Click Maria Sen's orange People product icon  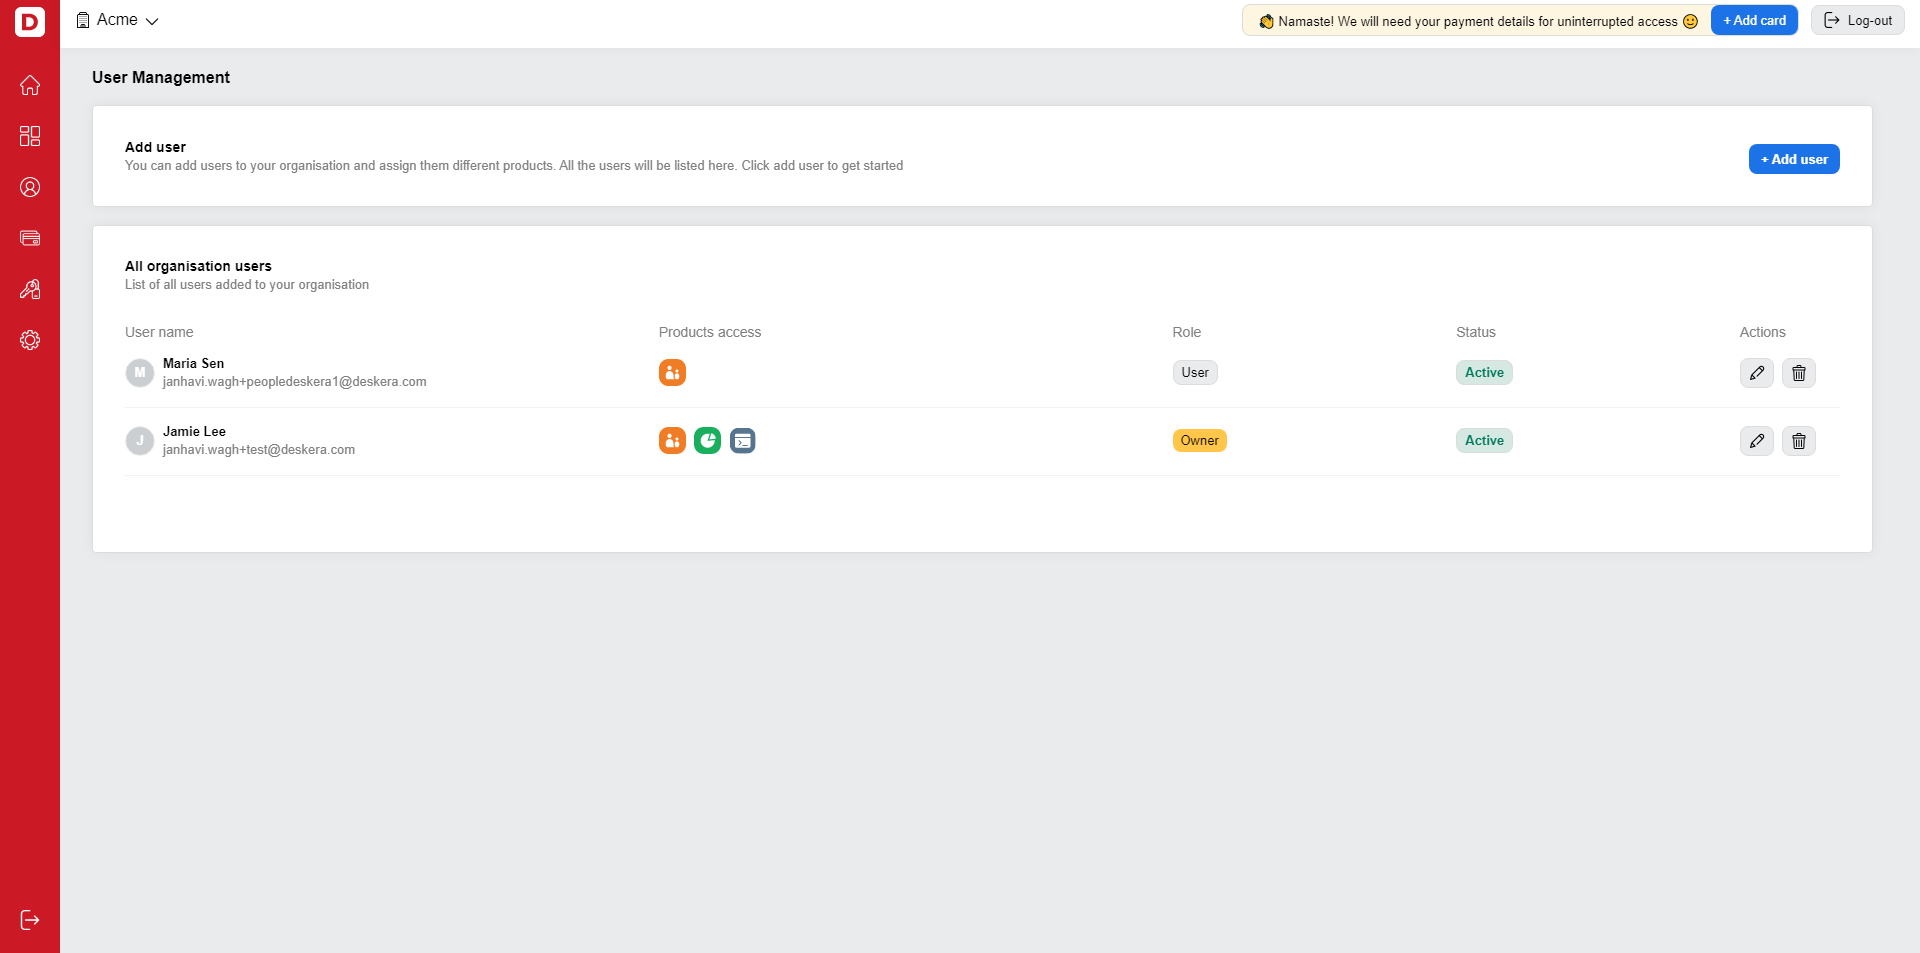tap(672, 372)
